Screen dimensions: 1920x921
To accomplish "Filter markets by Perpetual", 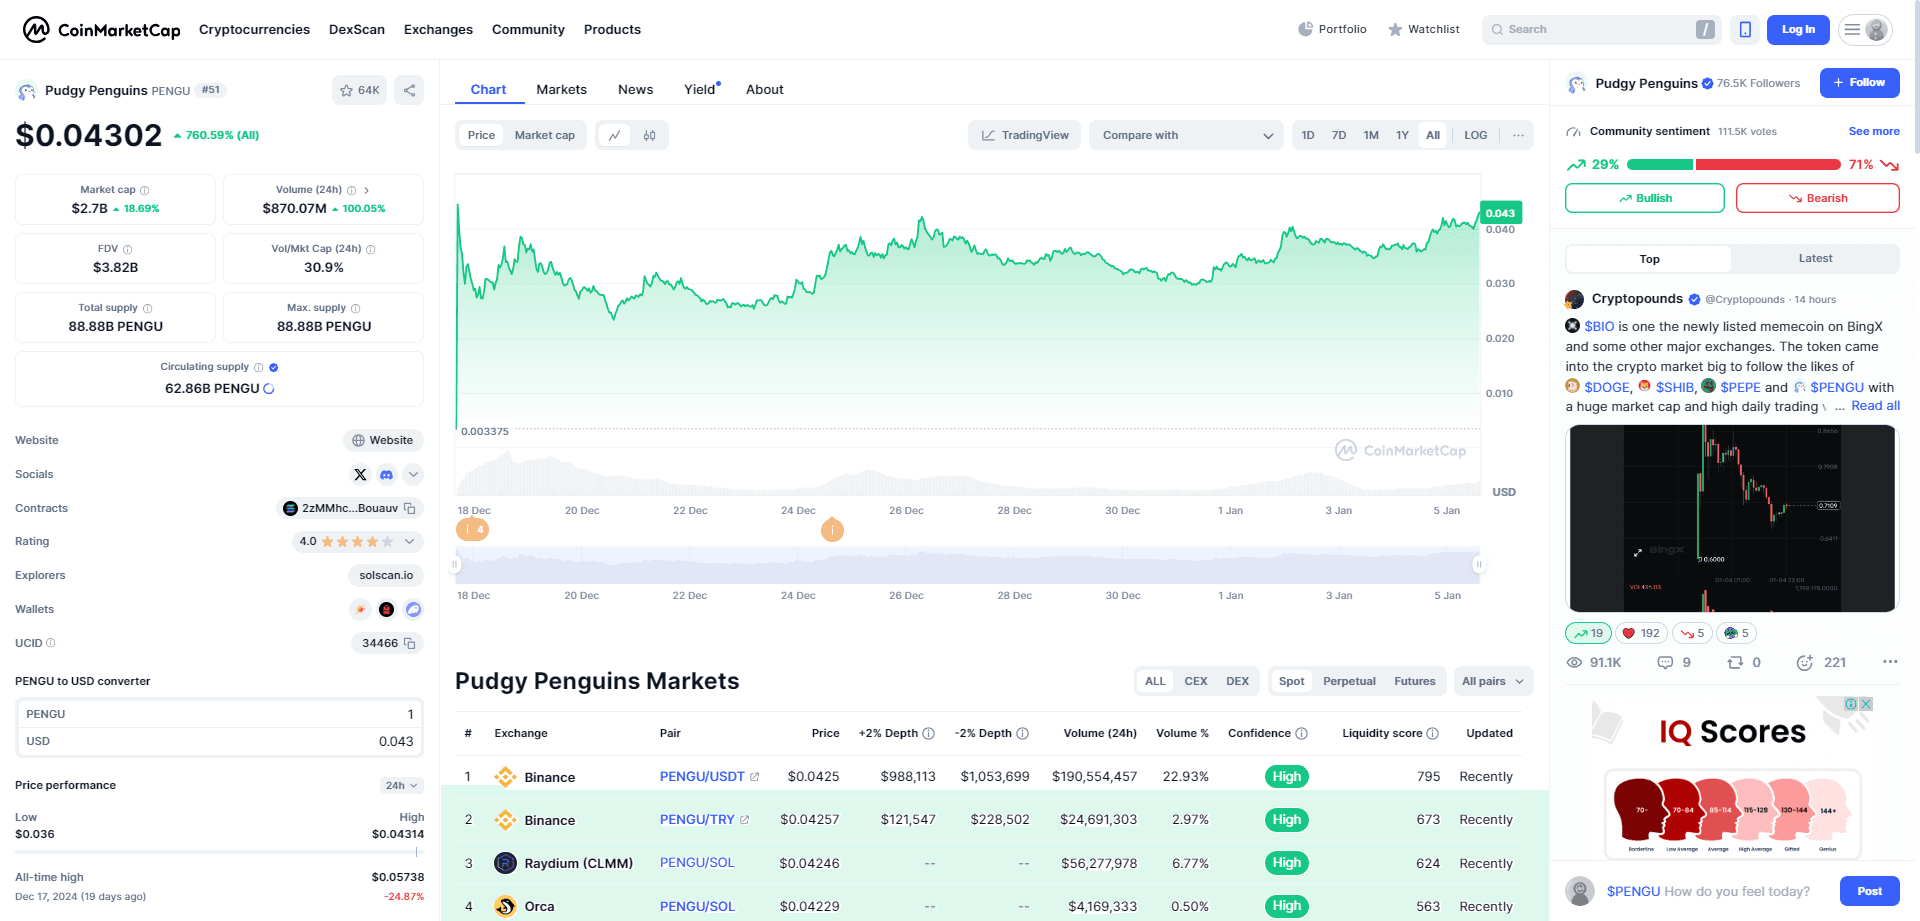I will pyautogui.click(x=1349, y=681).
